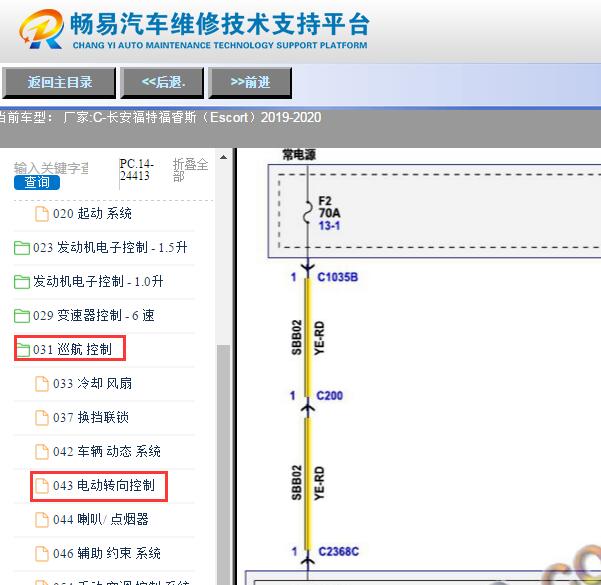Focus the 输入关键字 search field
Screen dimensions: 601x585
coord(51,168)
